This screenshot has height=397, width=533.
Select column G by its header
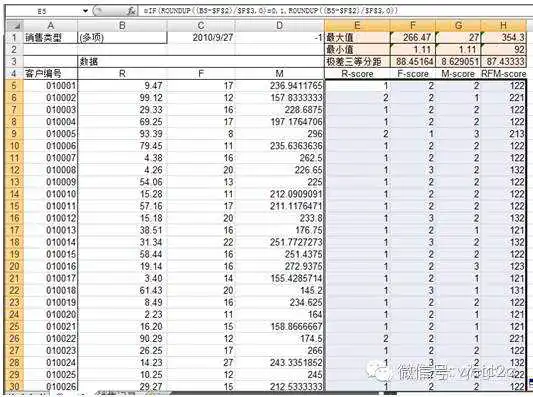(x=458, y=25)
